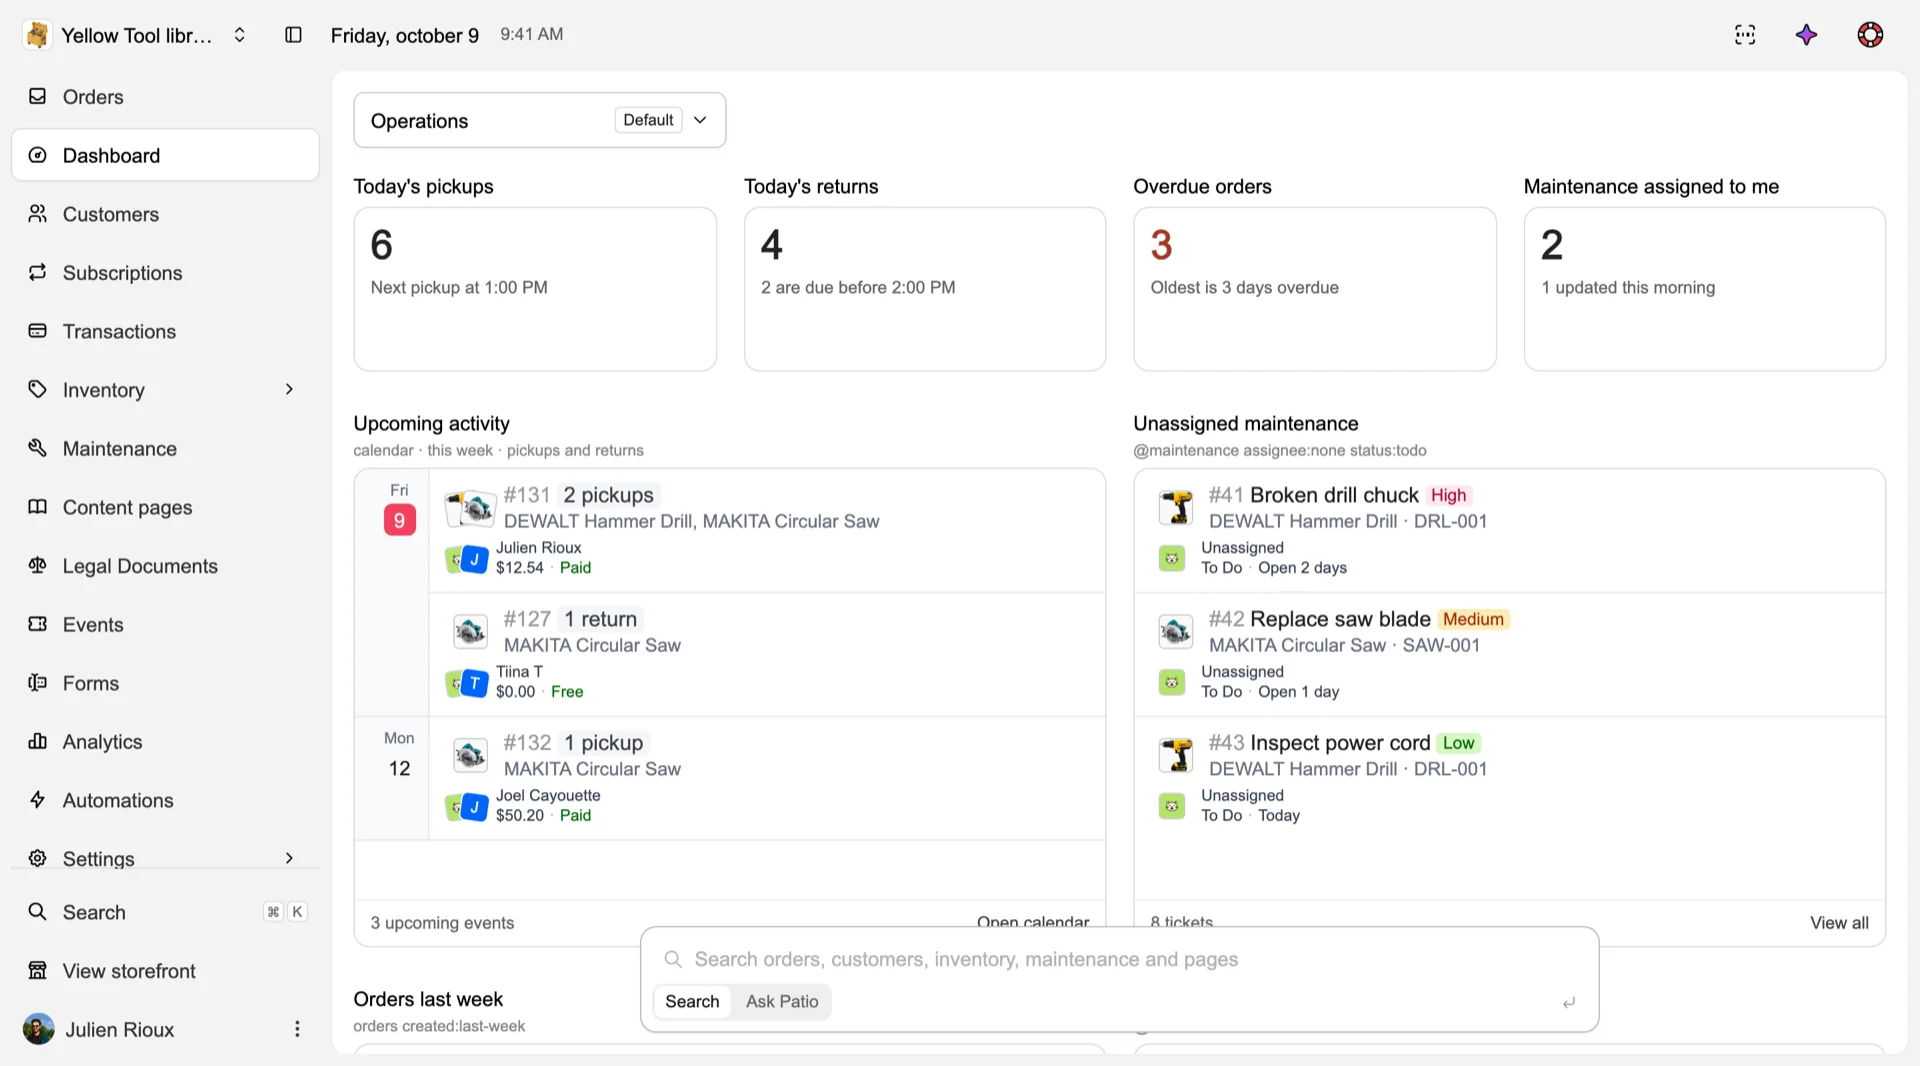This screenshot has height=1066, width=1920.
Task: Select the Search mode tab
Action: [692, 1001]
